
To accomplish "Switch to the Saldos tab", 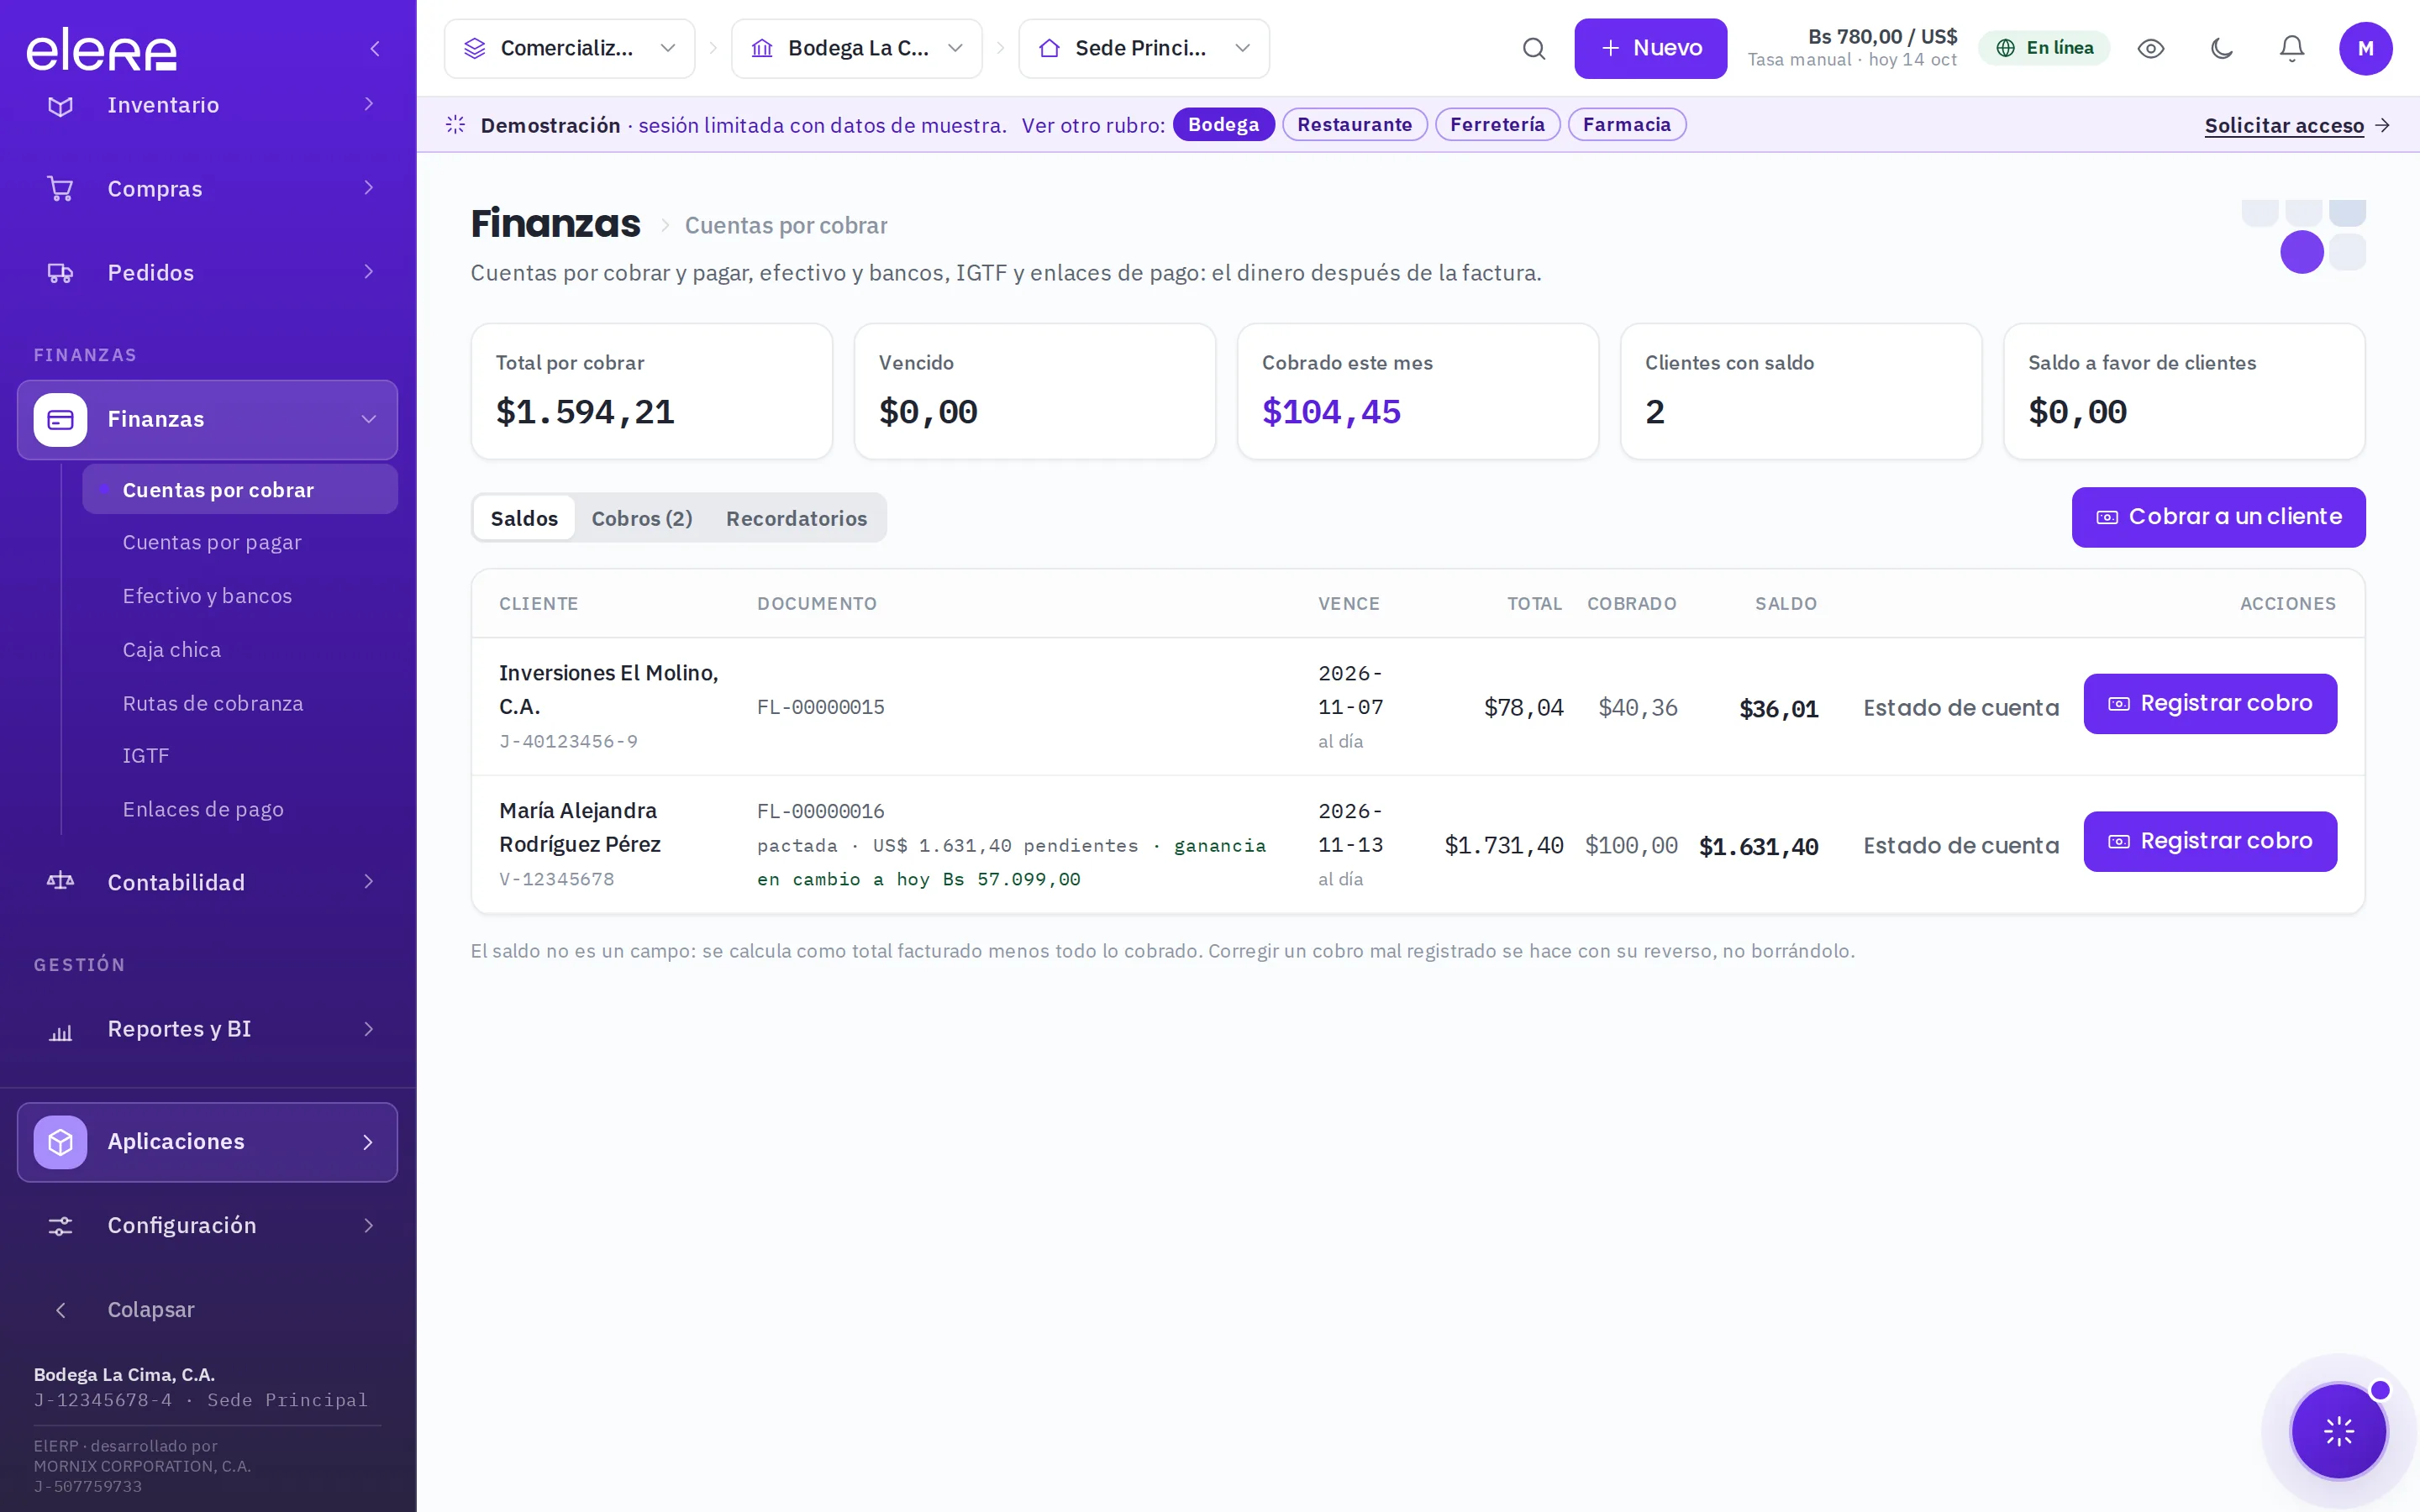I will [x=524, y=518].
